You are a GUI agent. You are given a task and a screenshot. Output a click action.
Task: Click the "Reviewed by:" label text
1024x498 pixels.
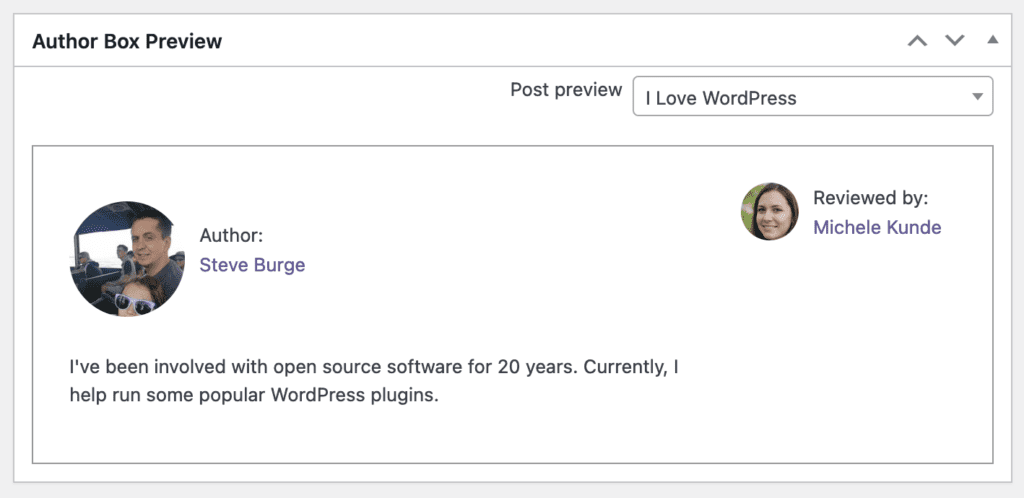tap(870, 198)
